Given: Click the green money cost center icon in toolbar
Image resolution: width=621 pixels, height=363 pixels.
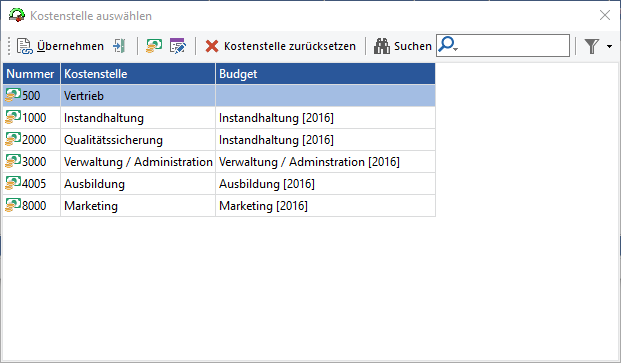Looking at the screenshot, I should [154, 46].
